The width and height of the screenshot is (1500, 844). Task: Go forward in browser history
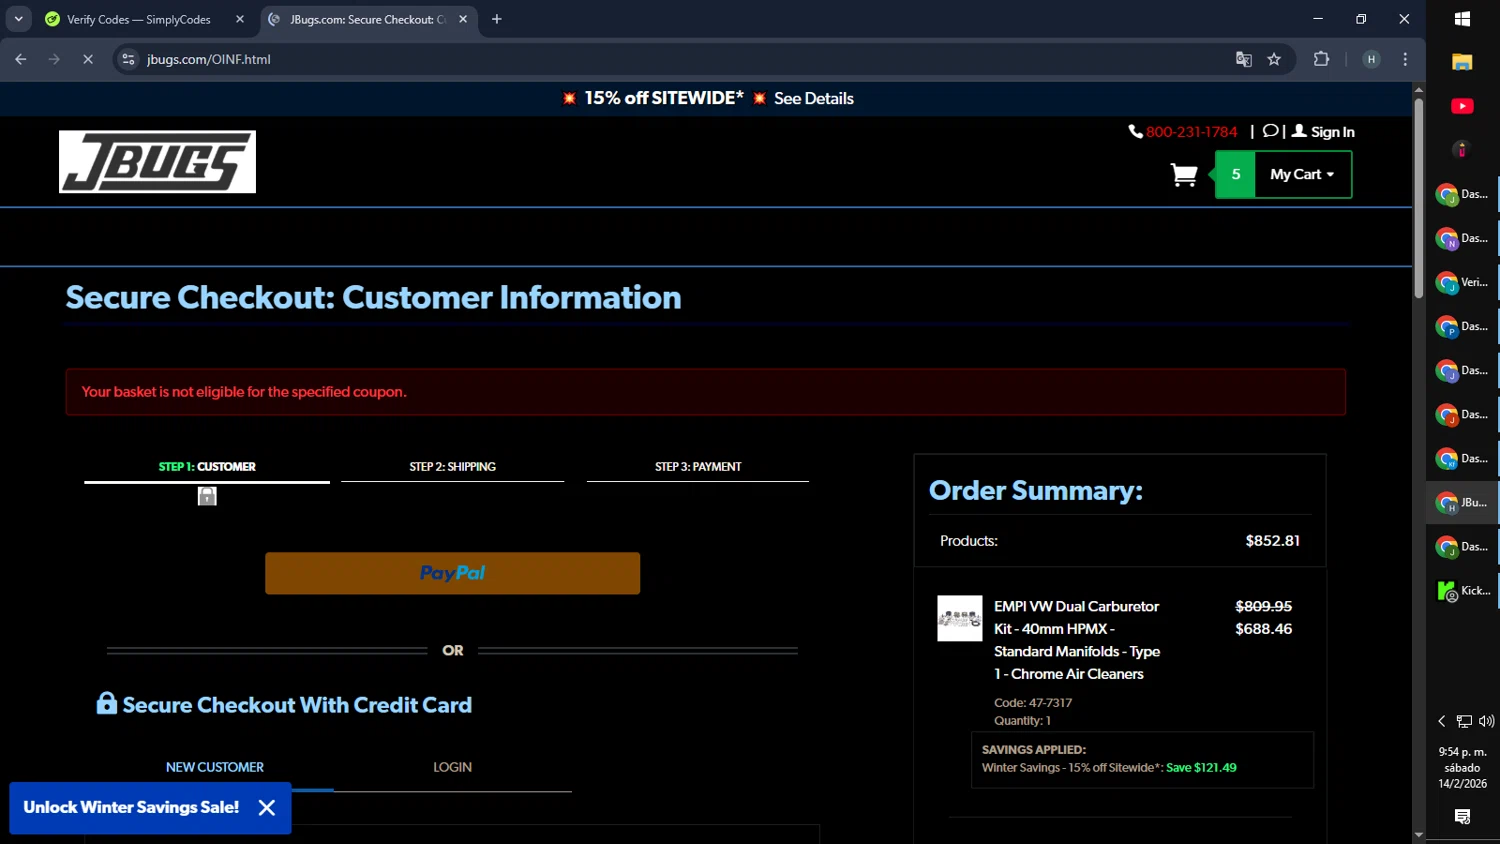pyautogui.click(x=54, y=59)
